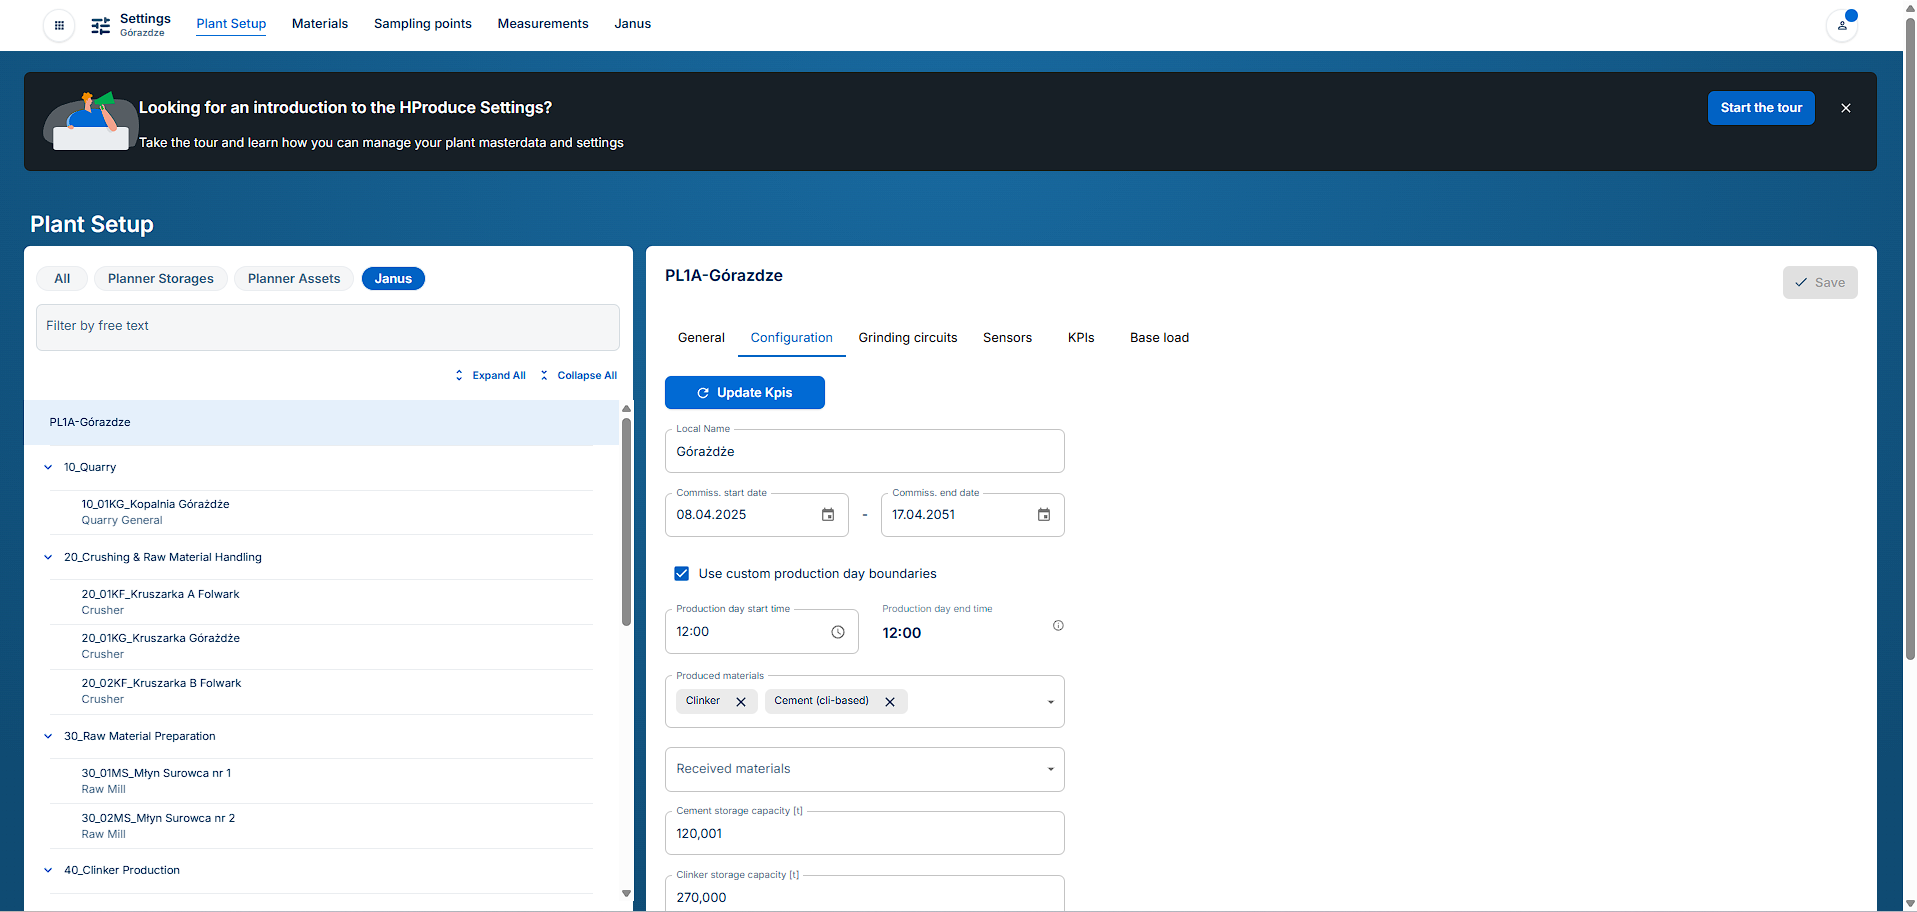Open the Received materials dropdown

865,769
